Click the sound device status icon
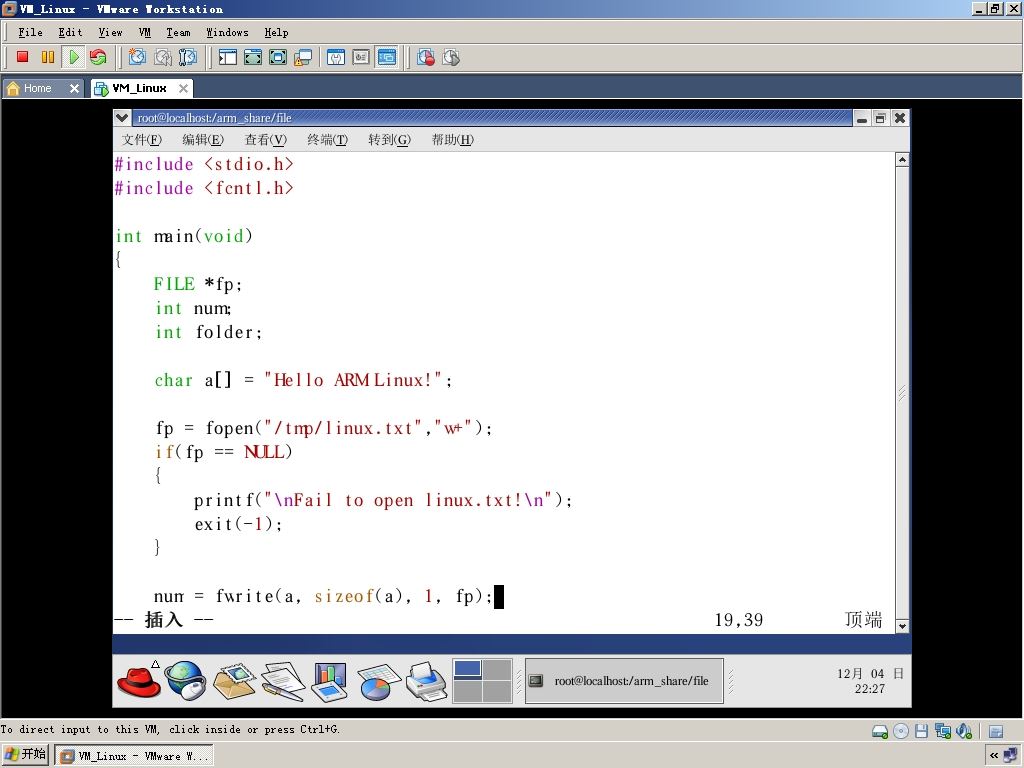Viewport: 1024px width, 768px height. click(964, 731)
